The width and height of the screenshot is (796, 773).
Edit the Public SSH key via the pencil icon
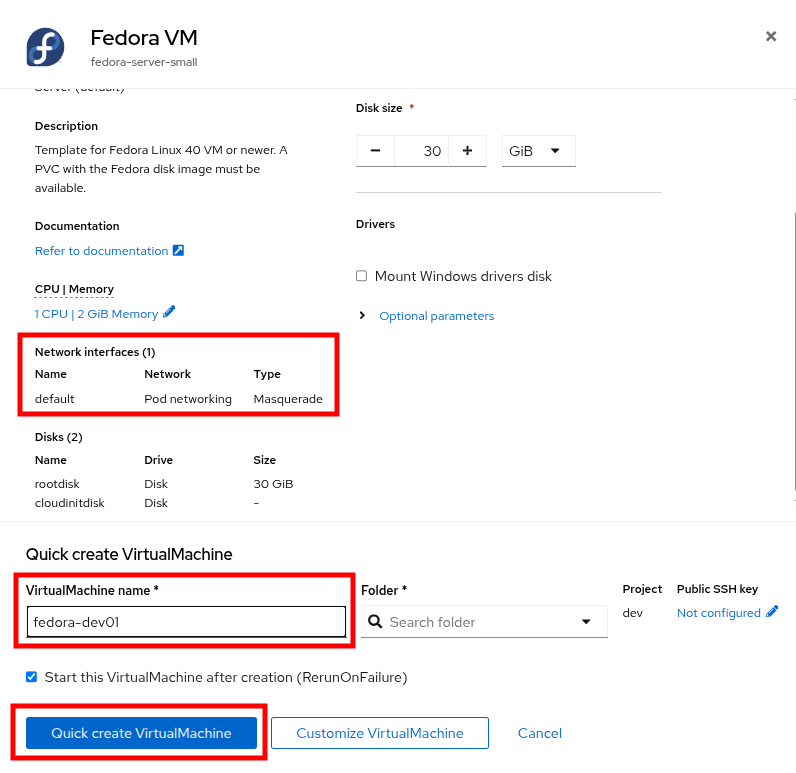(x=772, y=611)
